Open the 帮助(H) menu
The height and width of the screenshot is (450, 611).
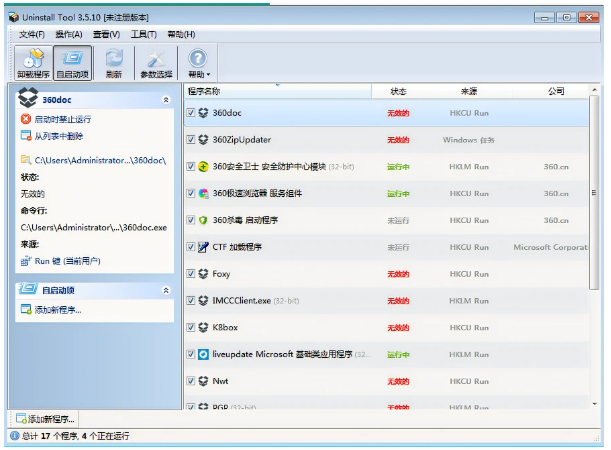pos(181,35)
